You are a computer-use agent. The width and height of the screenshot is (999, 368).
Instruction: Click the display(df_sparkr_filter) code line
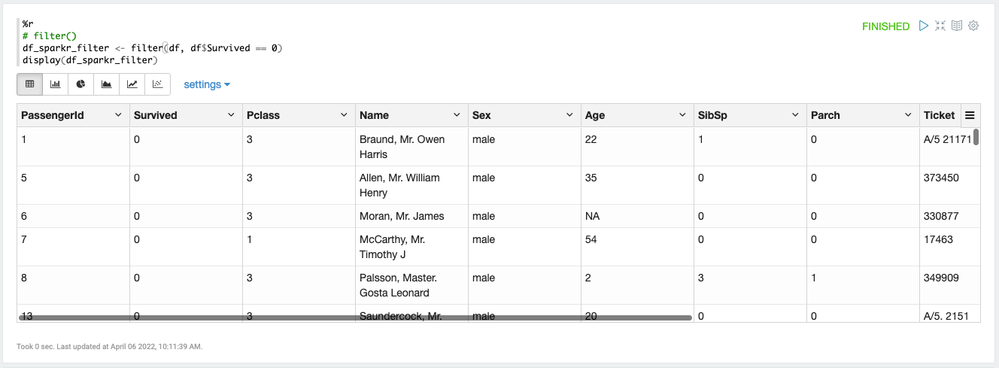89,60
